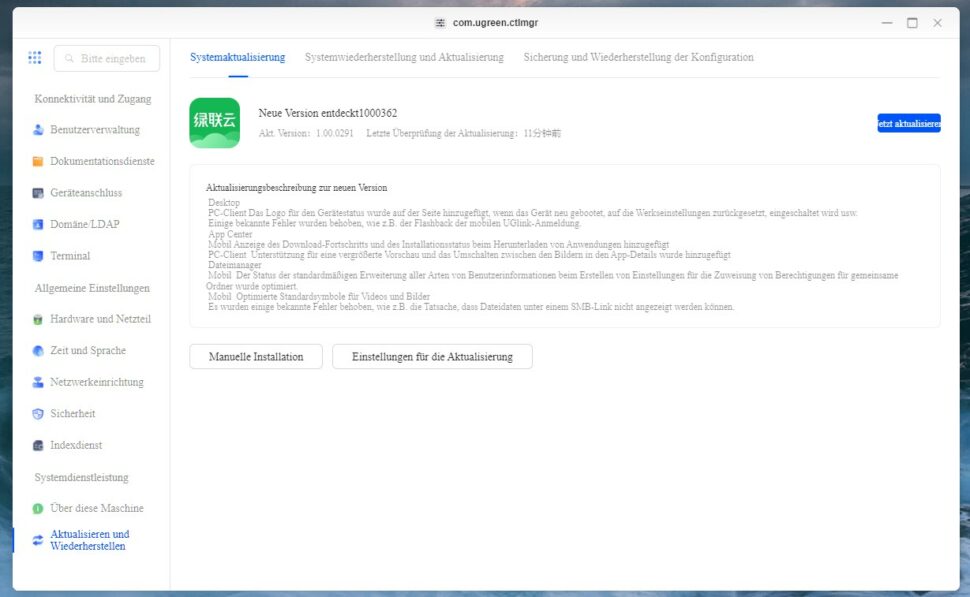Click the title bar settings sliders icon
Viewport: 970px width, 597px height.
tap(440, 23)
